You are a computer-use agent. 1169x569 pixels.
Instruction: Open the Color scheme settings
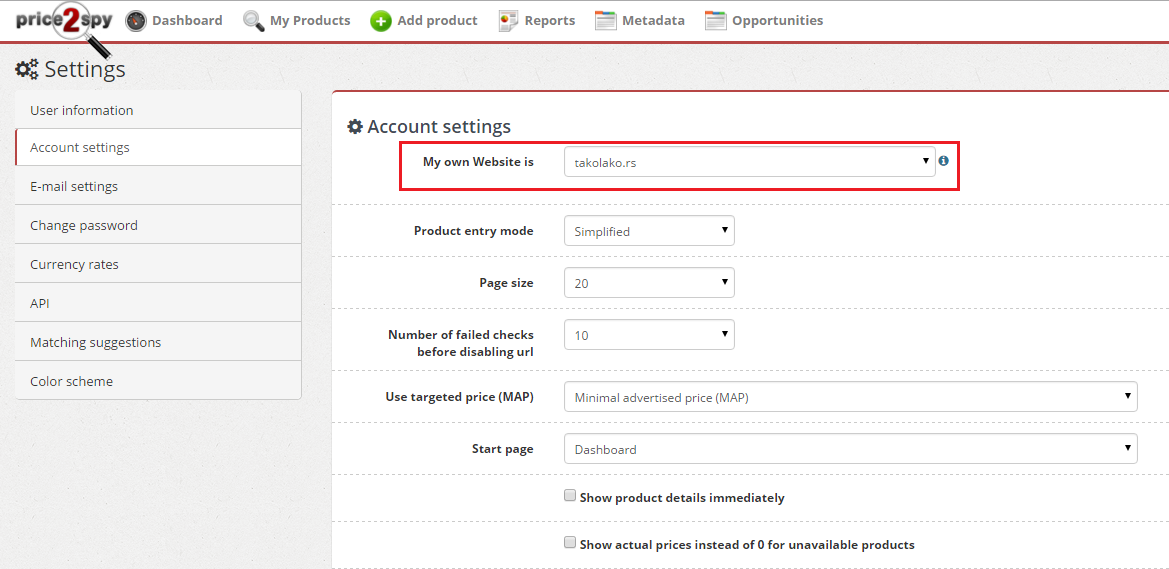tap(158, 380)
